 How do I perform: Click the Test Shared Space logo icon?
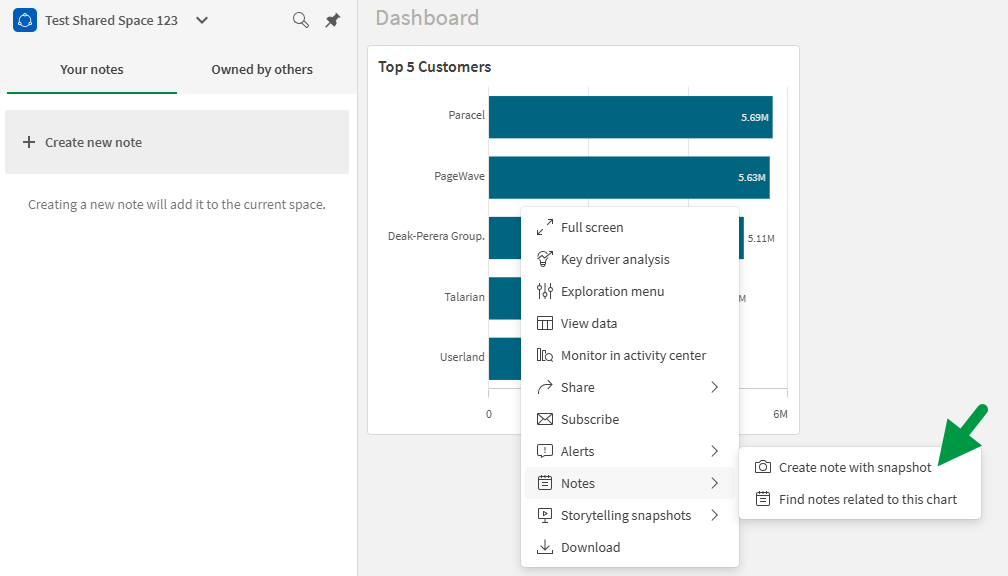pos(25,20)
